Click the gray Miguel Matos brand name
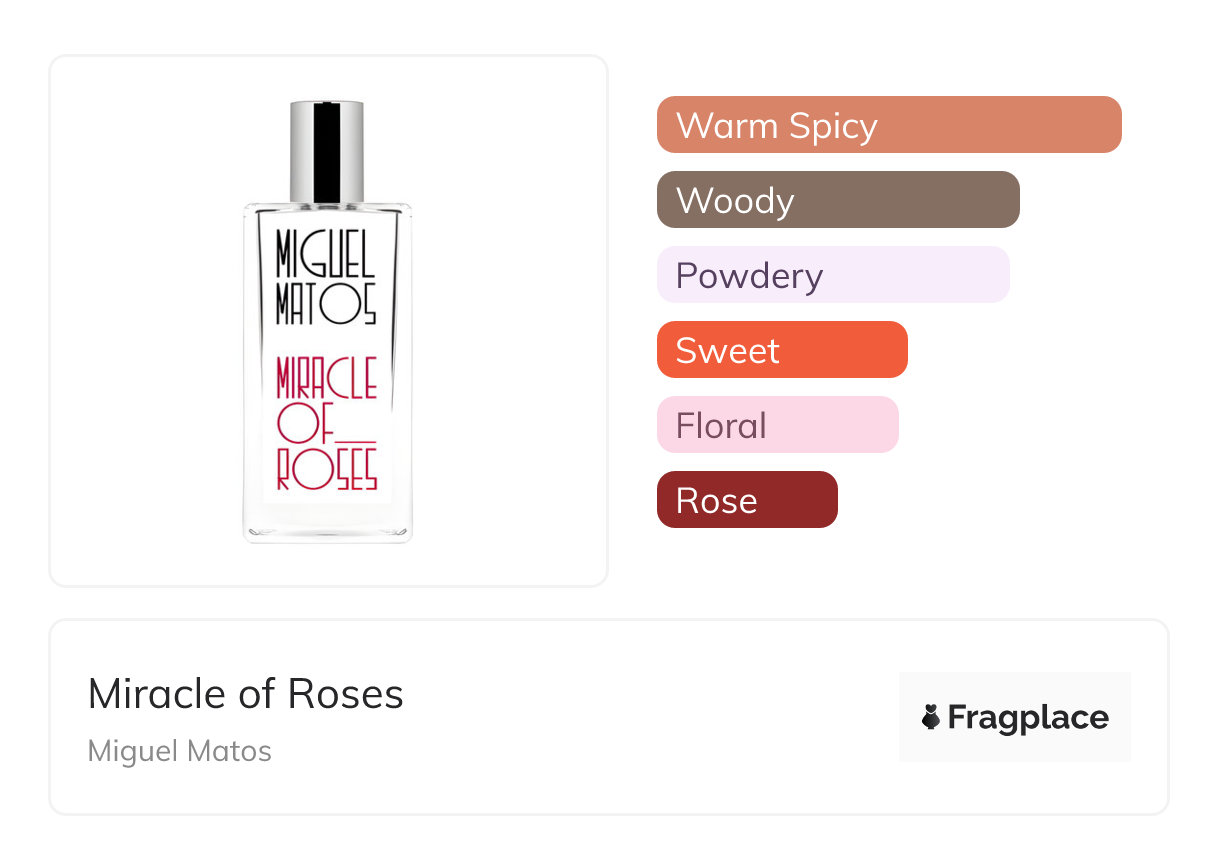Screen dimensions: 1218x864 180,751
